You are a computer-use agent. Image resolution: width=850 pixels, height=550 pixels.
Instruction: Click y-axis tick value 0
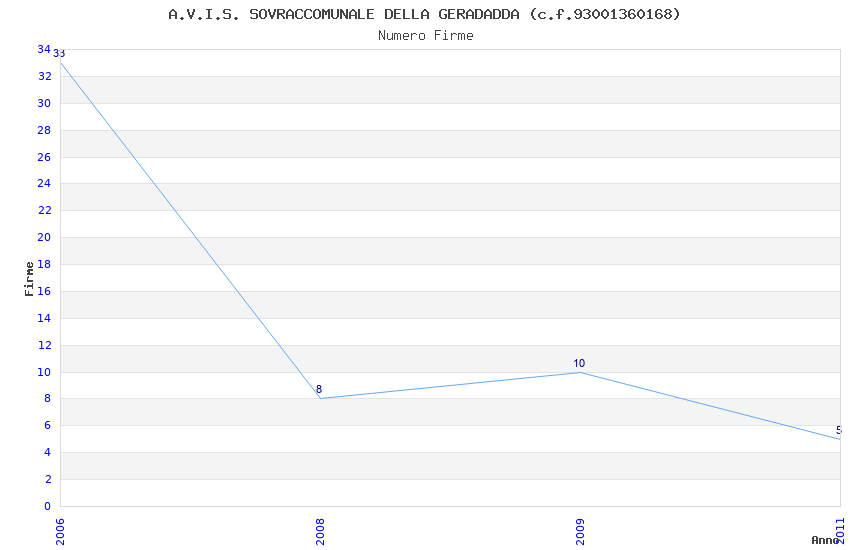pyautogui.click(x=48, y=506)
